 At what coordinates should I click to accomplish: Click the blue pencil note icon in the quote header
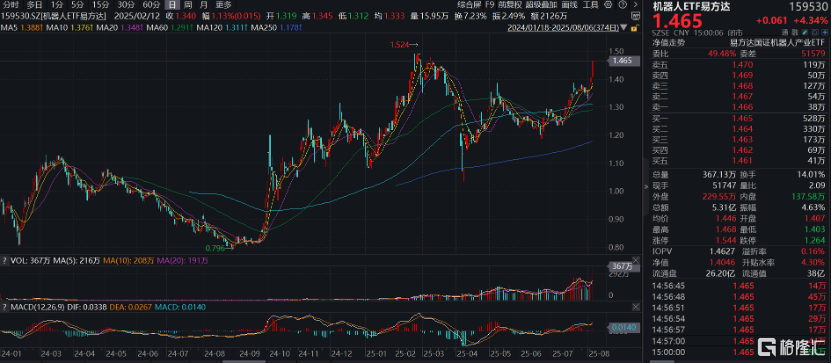(x=804, y=33)
